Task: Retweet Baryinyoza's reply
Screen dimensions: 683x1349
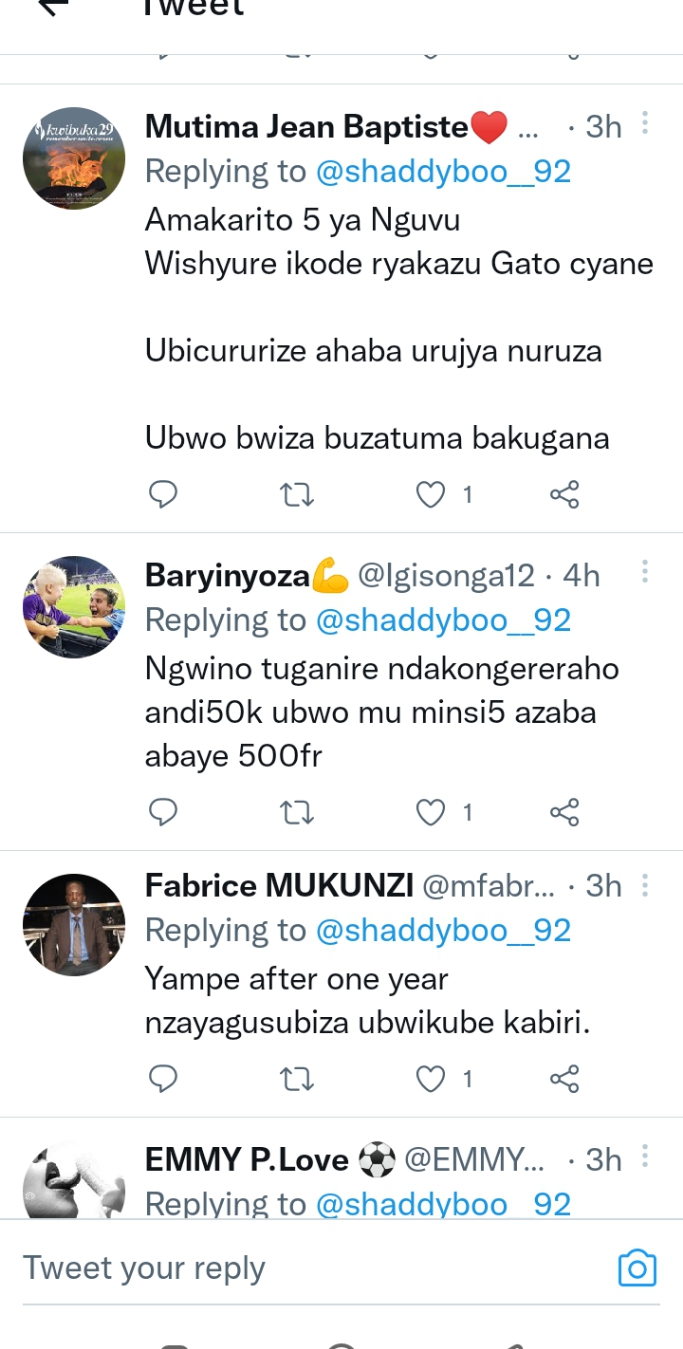Action: pos(297,813)
